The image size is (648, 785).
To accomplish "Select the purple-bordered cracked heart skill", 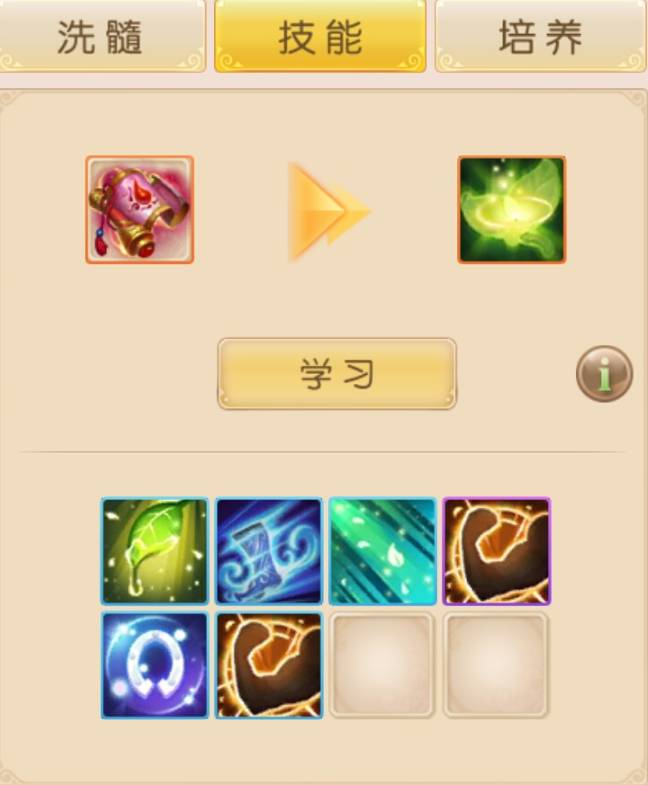I will click(497, 551).
